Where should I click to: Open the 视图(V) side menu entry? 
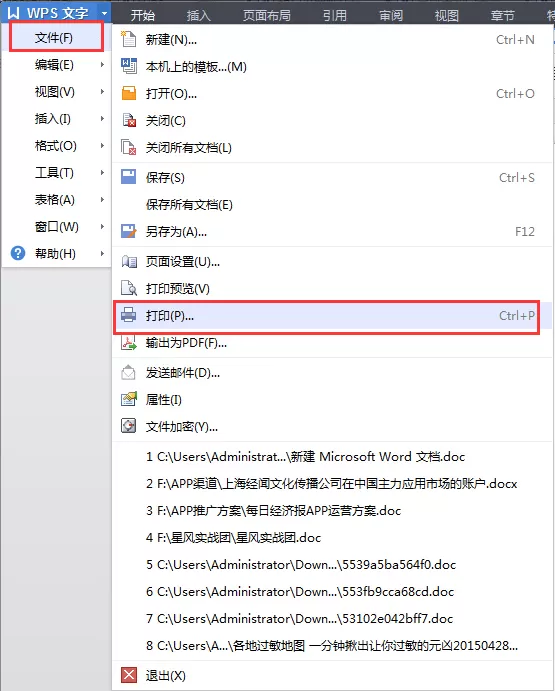56,92
